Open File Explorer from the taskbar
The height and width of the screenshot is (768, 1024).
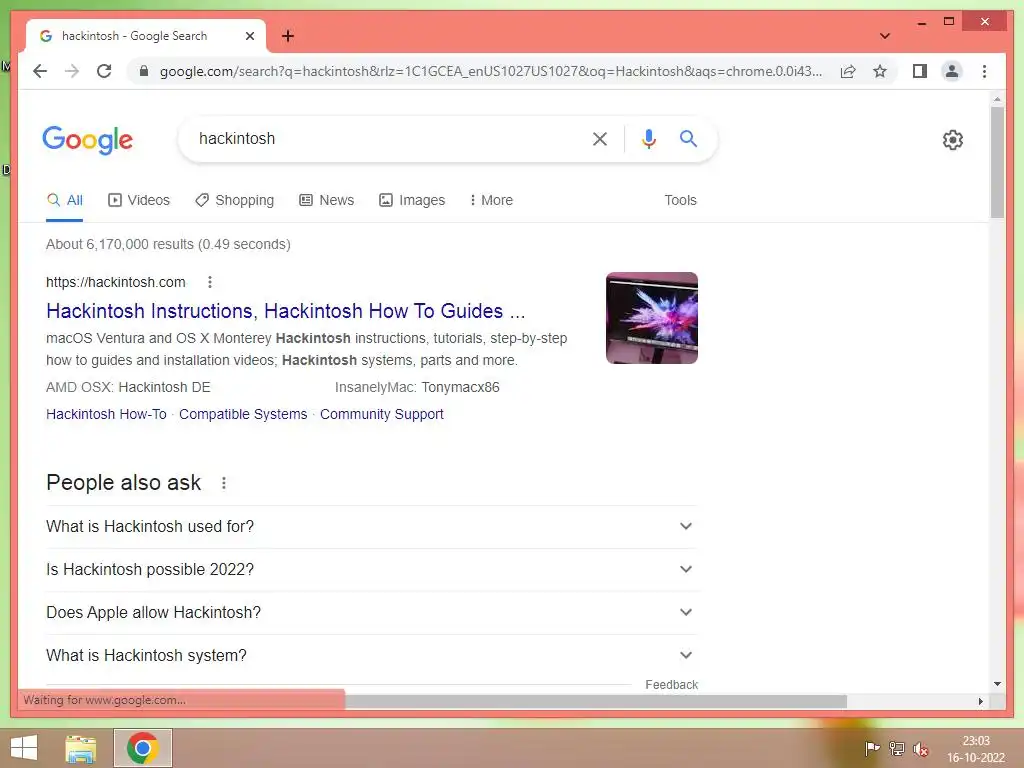[x=81, y=748]
